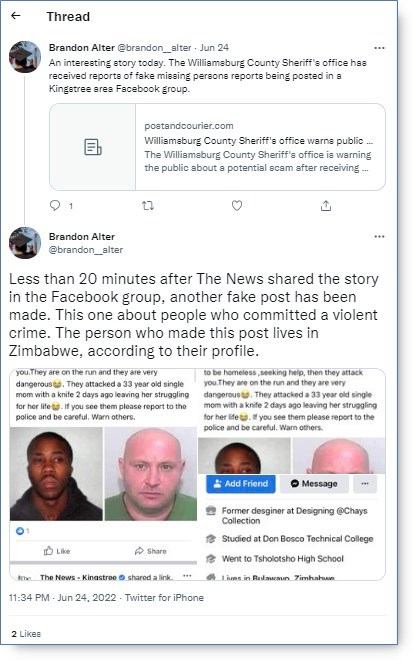
Task: View the 2 Likes list
Action: click(x=26, y=634)
